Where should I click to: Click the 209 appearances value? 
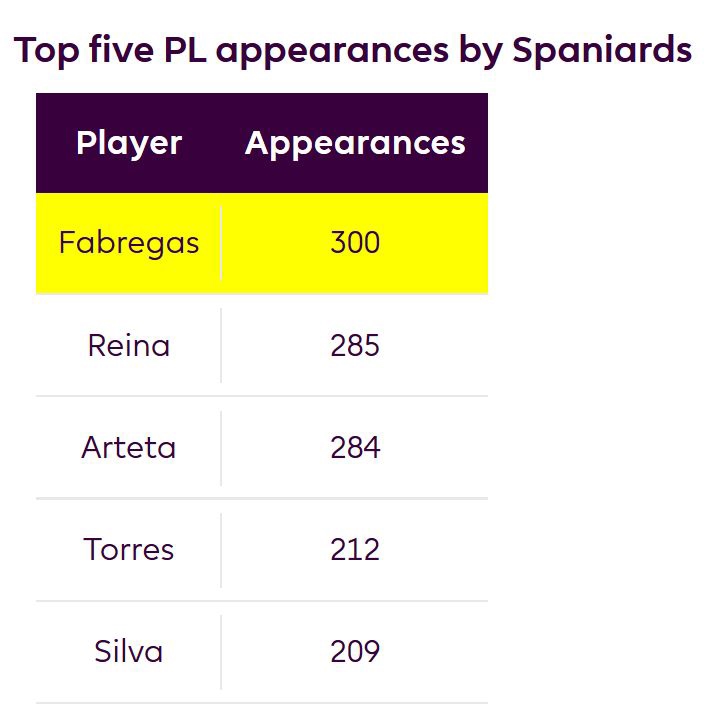pos(355,652)
